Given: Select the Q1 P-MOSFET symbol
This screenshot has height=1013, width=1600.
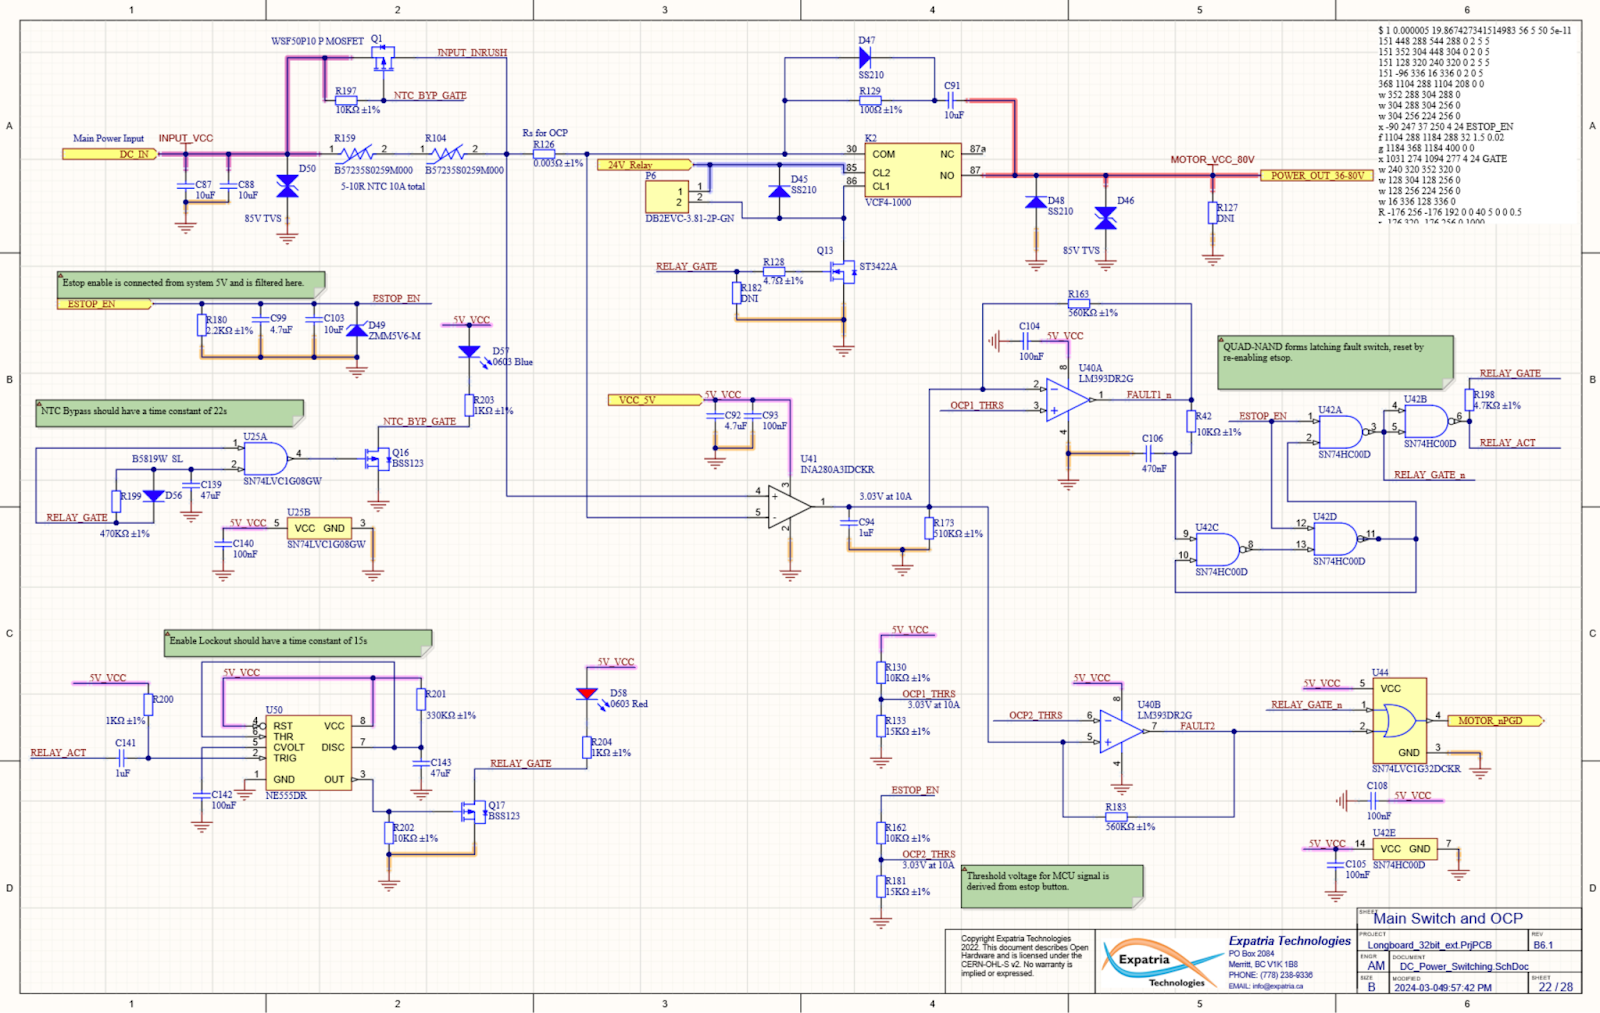Looking at the screenshot, I should 381,62.
